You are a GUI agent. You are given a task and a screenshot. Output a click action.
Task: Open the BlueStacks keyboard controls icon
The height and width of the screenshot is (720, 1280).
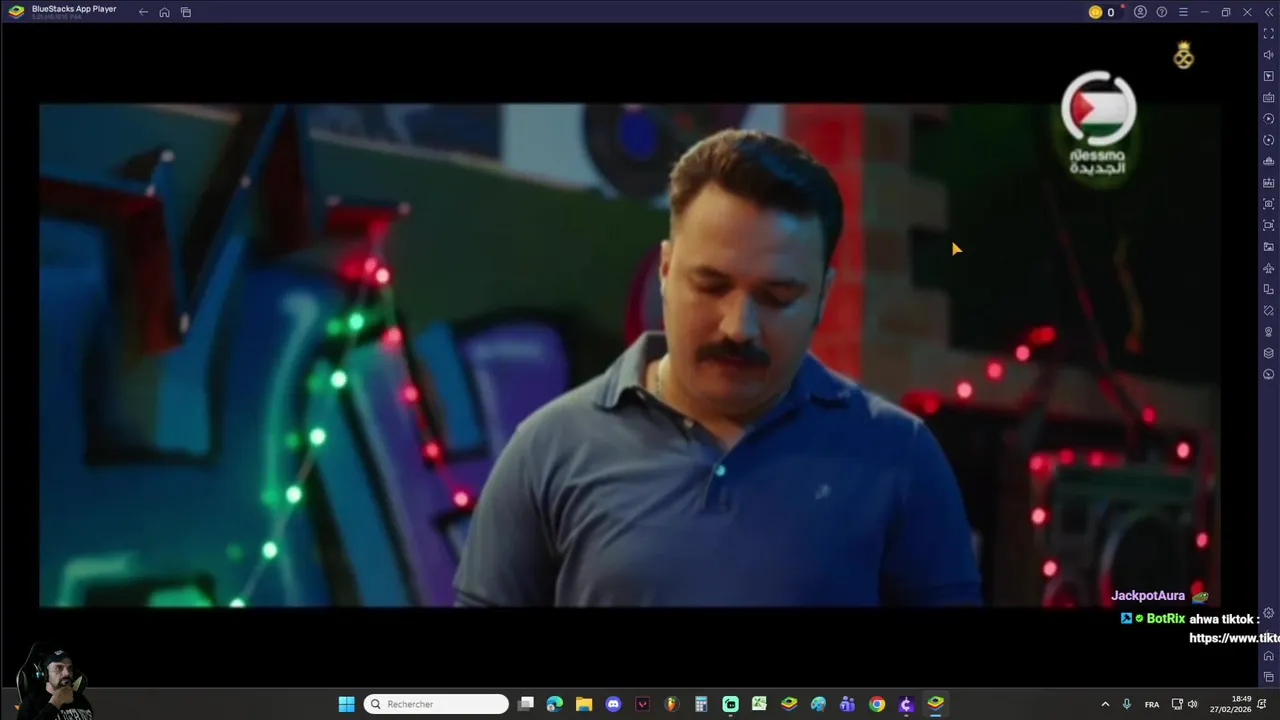1269,98
